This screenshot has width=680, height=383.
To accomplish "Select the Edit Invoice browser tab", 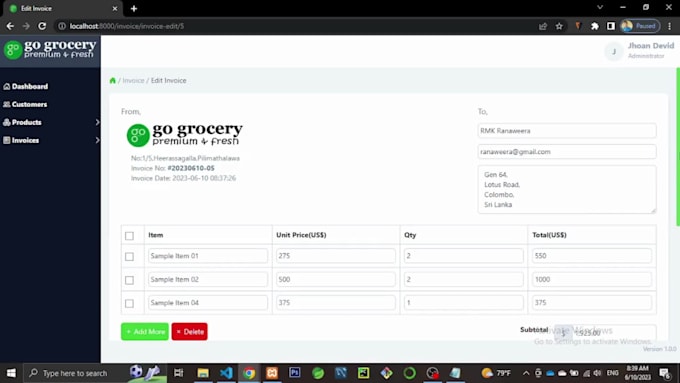I will coord(63,8).
